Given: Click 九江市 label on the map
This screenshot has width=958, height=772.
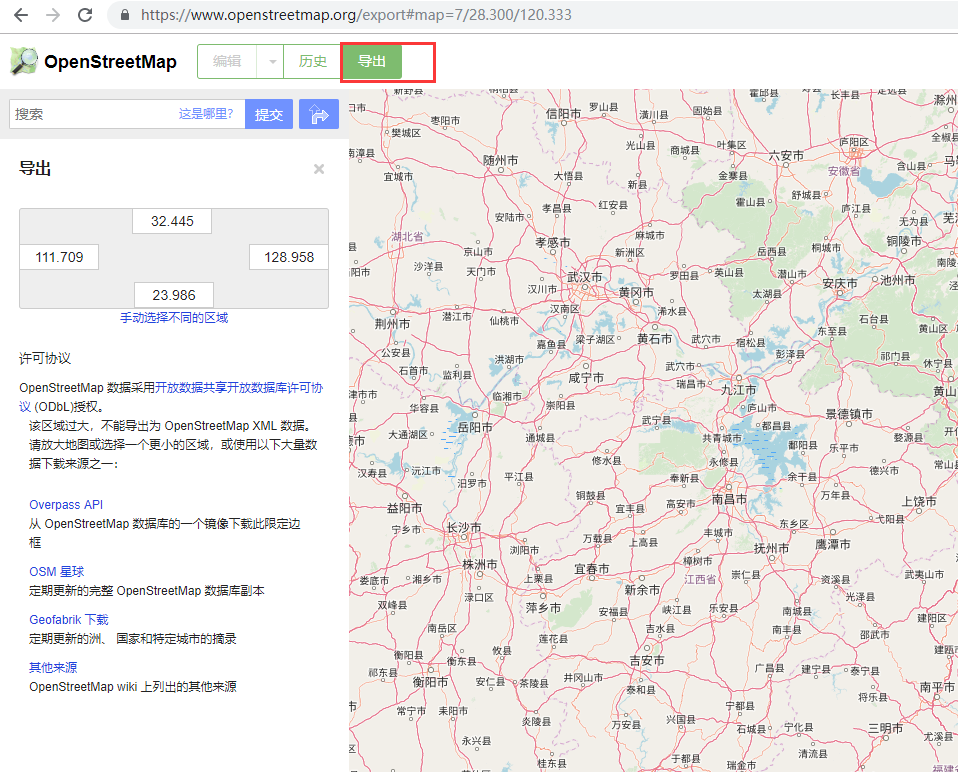Looking at the screenshot, I should [738, 390].
